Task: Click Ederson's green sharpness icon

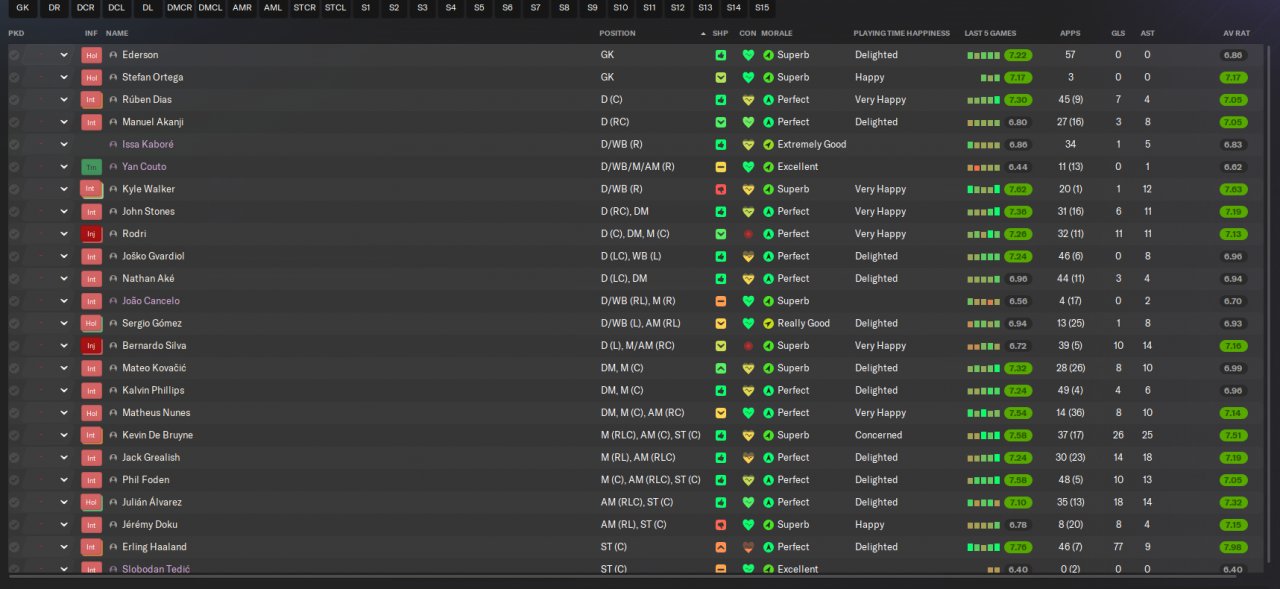Action: click(721, 55)
